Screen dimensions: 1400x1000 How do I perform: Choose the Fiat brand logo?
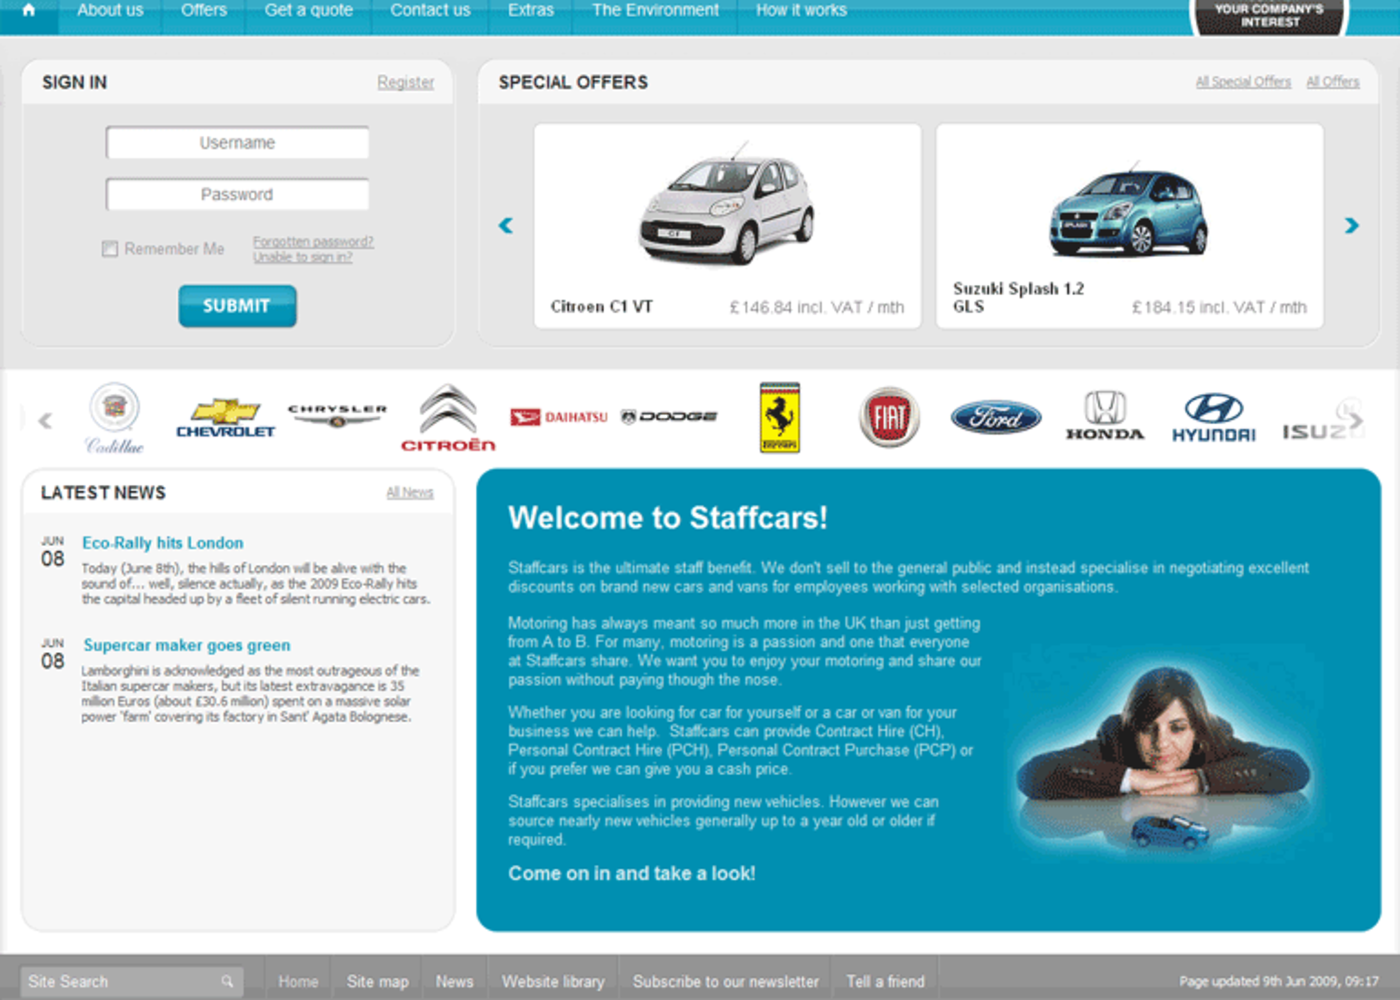[889, 417]
